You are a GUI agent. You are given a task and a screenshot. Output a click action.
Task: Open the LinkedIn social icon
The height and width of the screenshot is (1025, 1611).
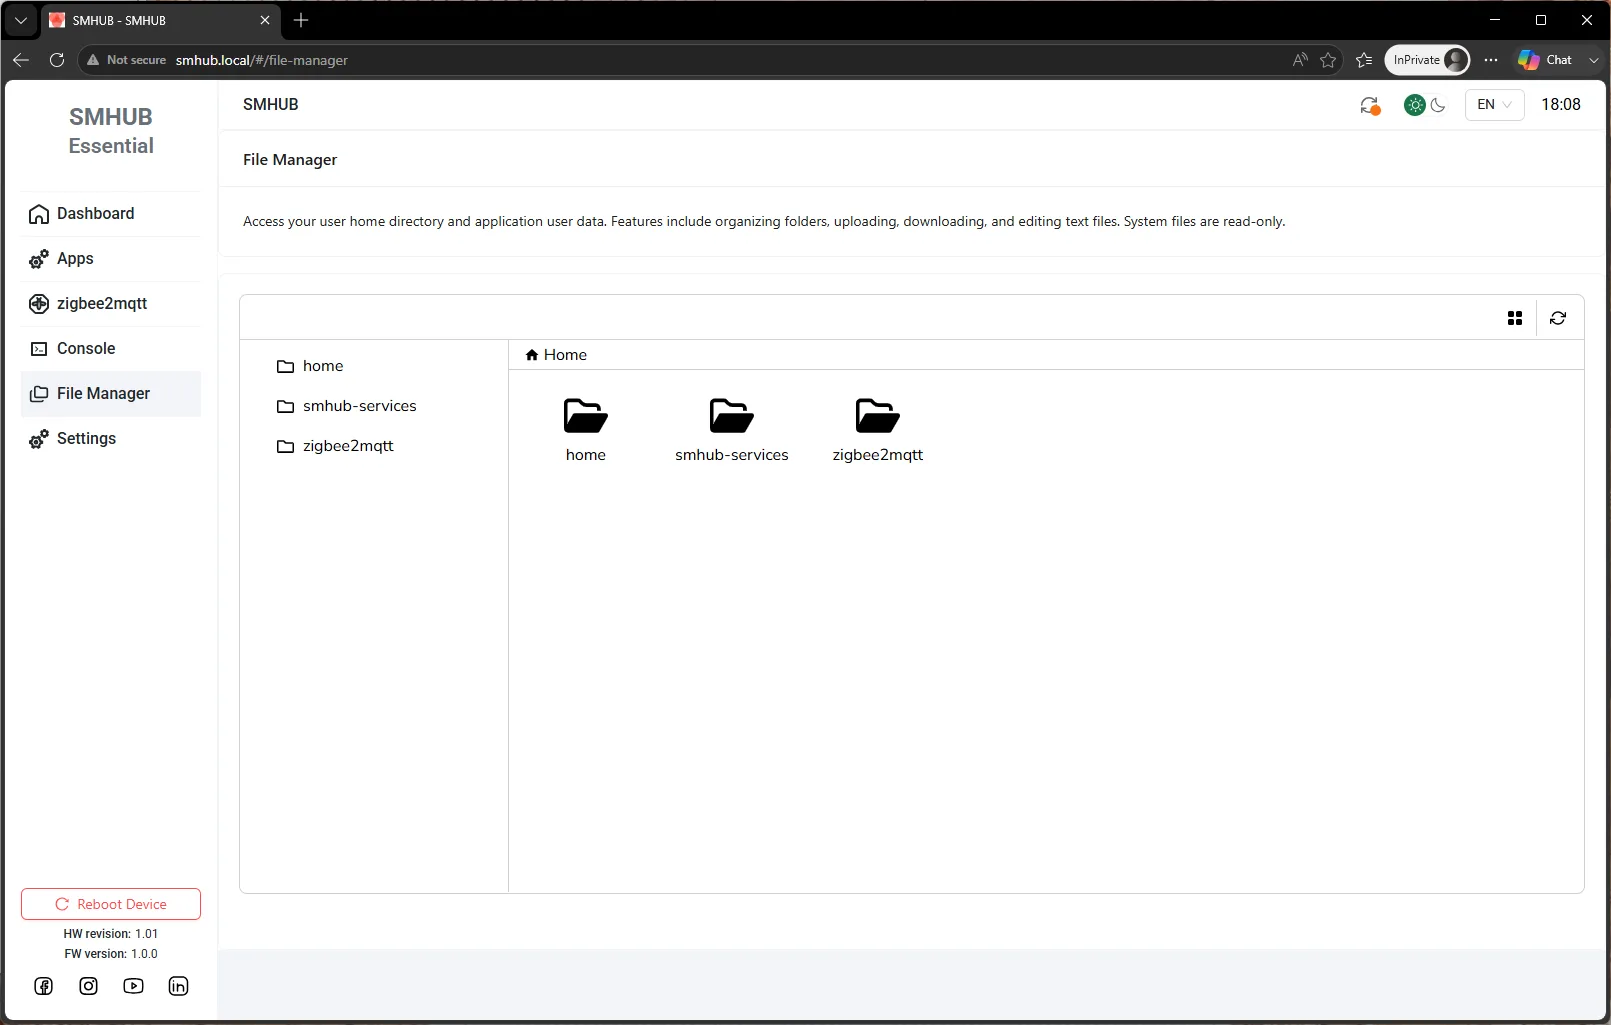(178, 986)
